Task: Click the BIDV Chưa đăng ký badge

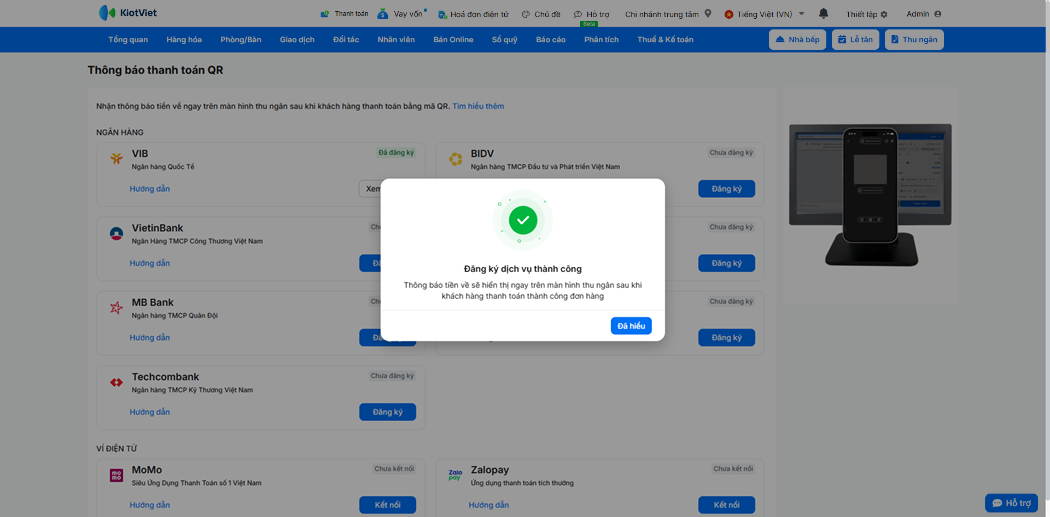Action: coord(731,153)
